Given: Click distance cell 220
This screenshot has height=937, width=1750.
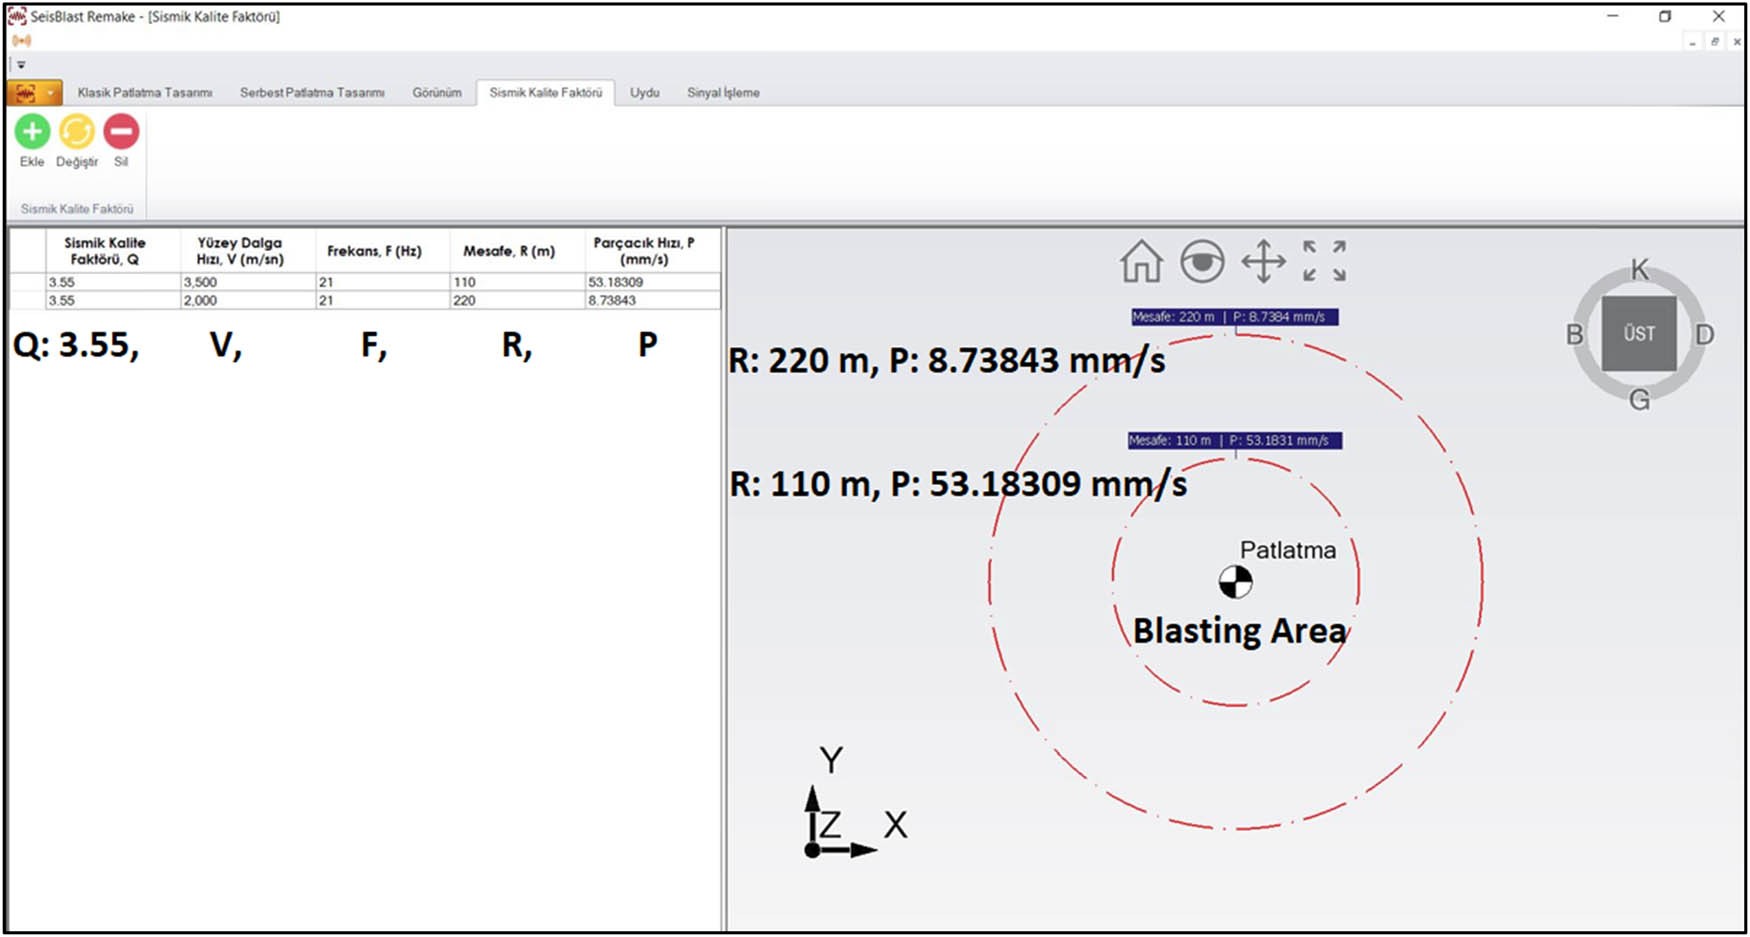Looking at the screenshot, I should (x=518, y=300).
